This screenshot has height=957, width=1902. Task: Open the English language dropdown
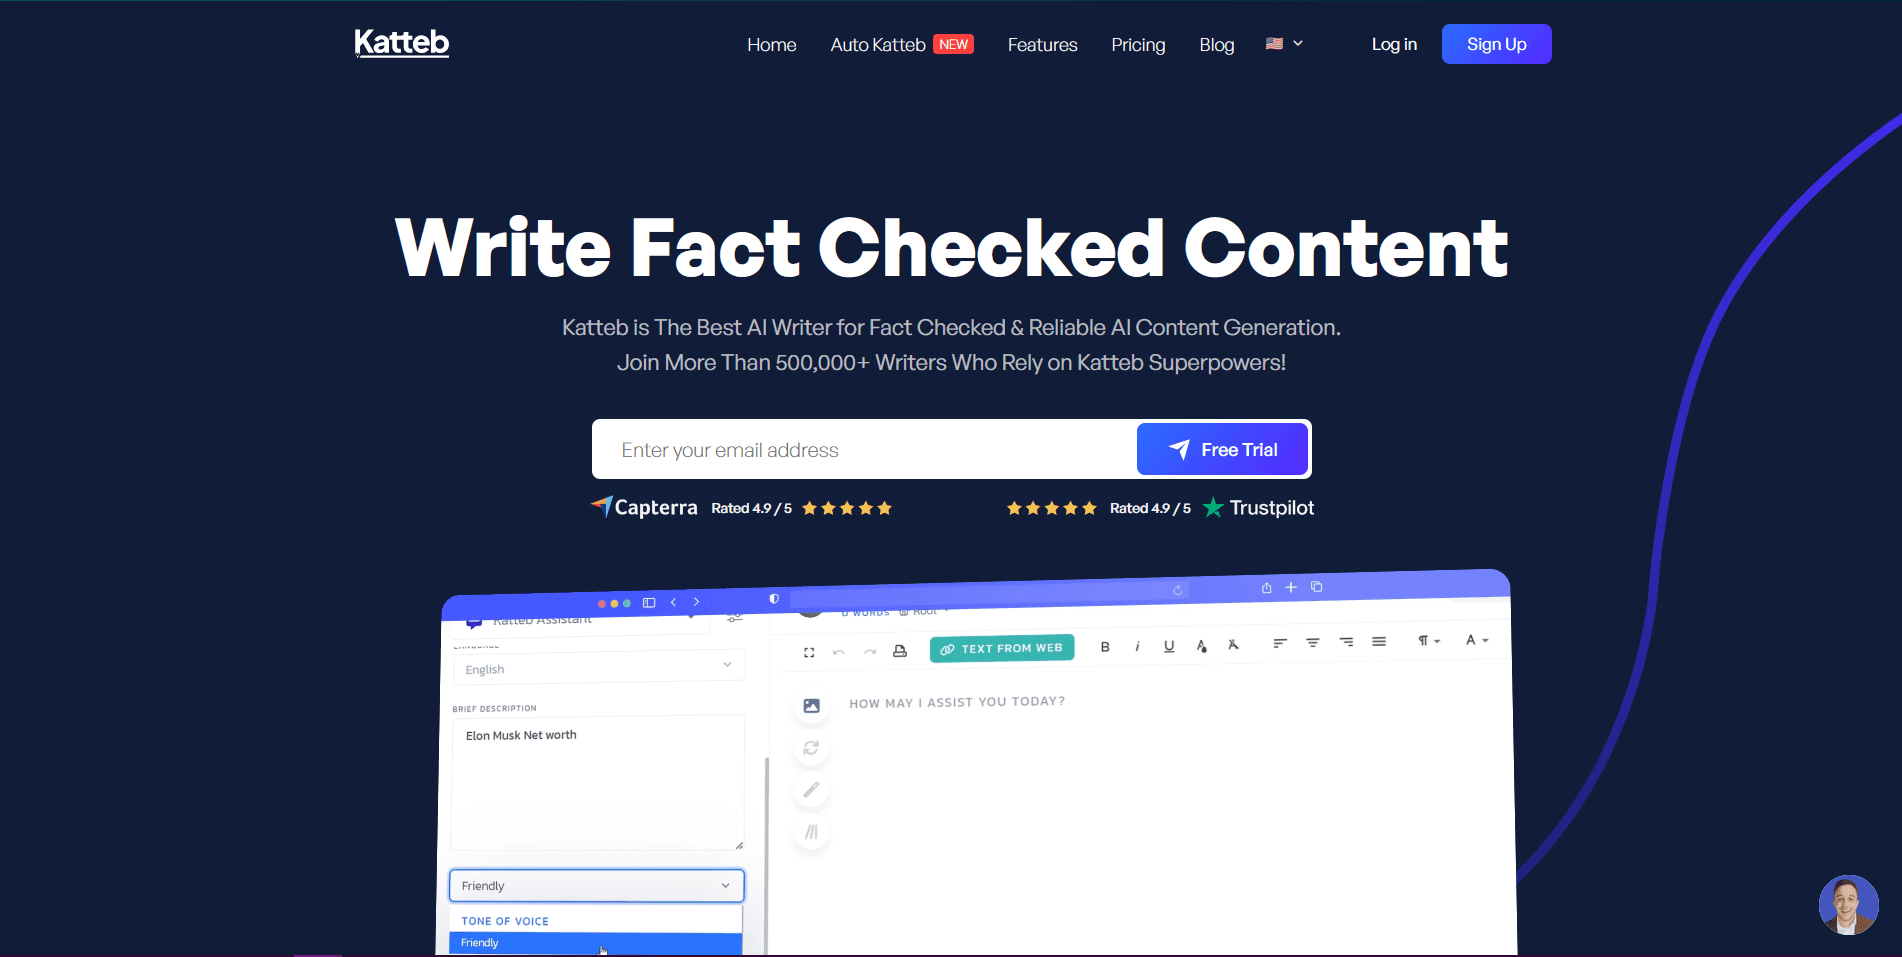click(x=598, y=667)
